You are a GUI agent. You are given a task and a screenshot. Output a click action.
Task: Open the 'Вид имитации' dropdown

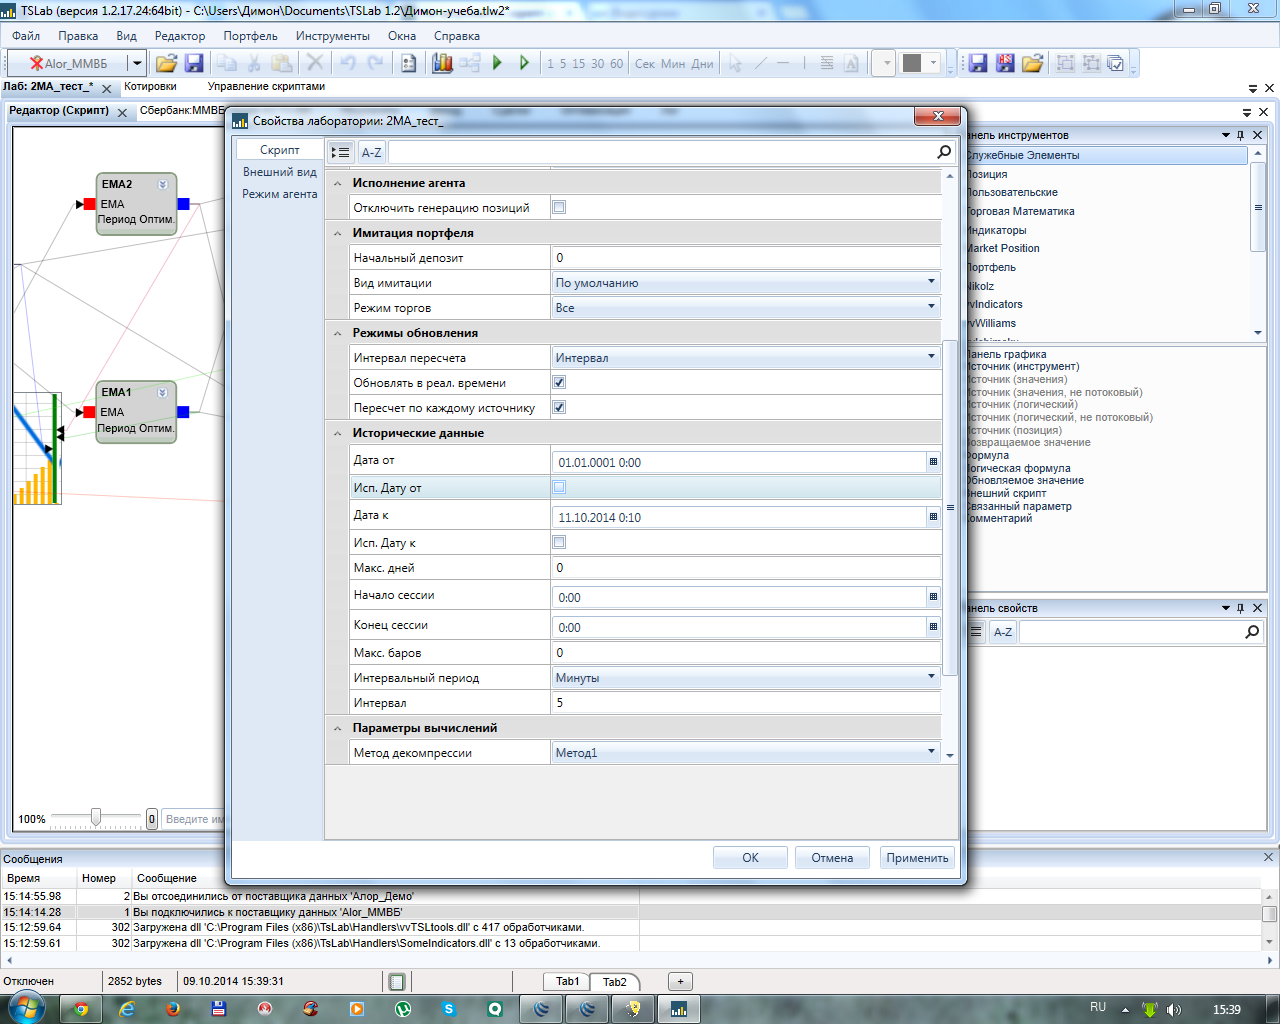click(931, 282)
